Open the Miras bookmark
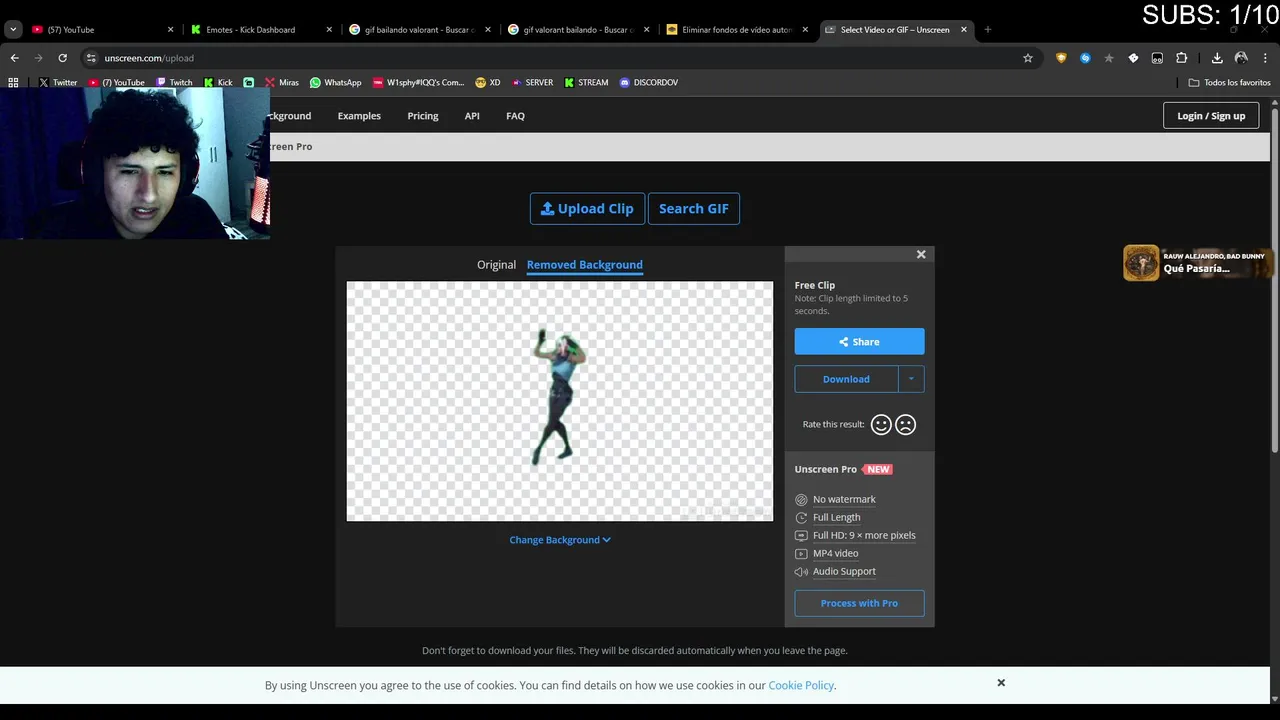The width and height of the screenshot is (1280, 720). point(282,82)
